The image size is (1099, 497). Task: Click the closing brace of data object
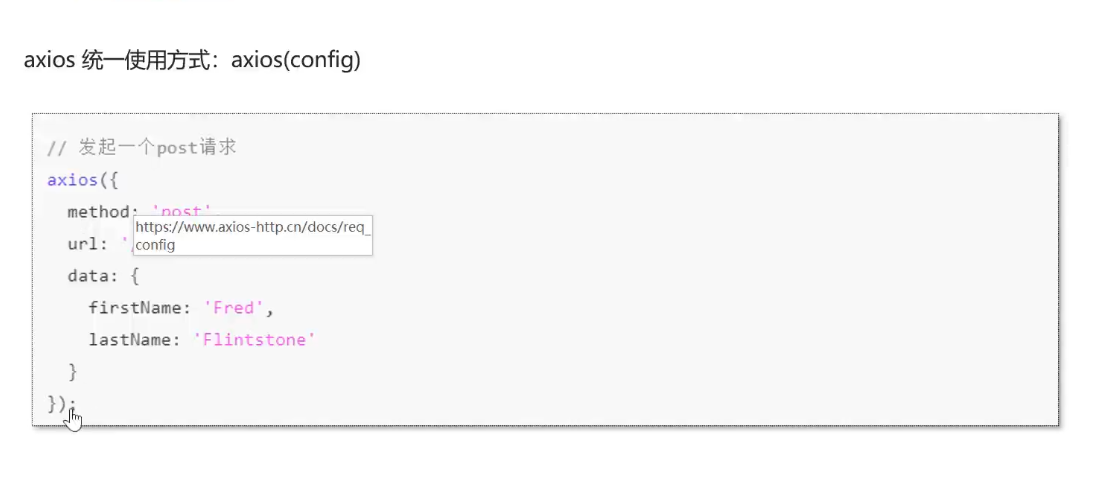tap(73, 372)
